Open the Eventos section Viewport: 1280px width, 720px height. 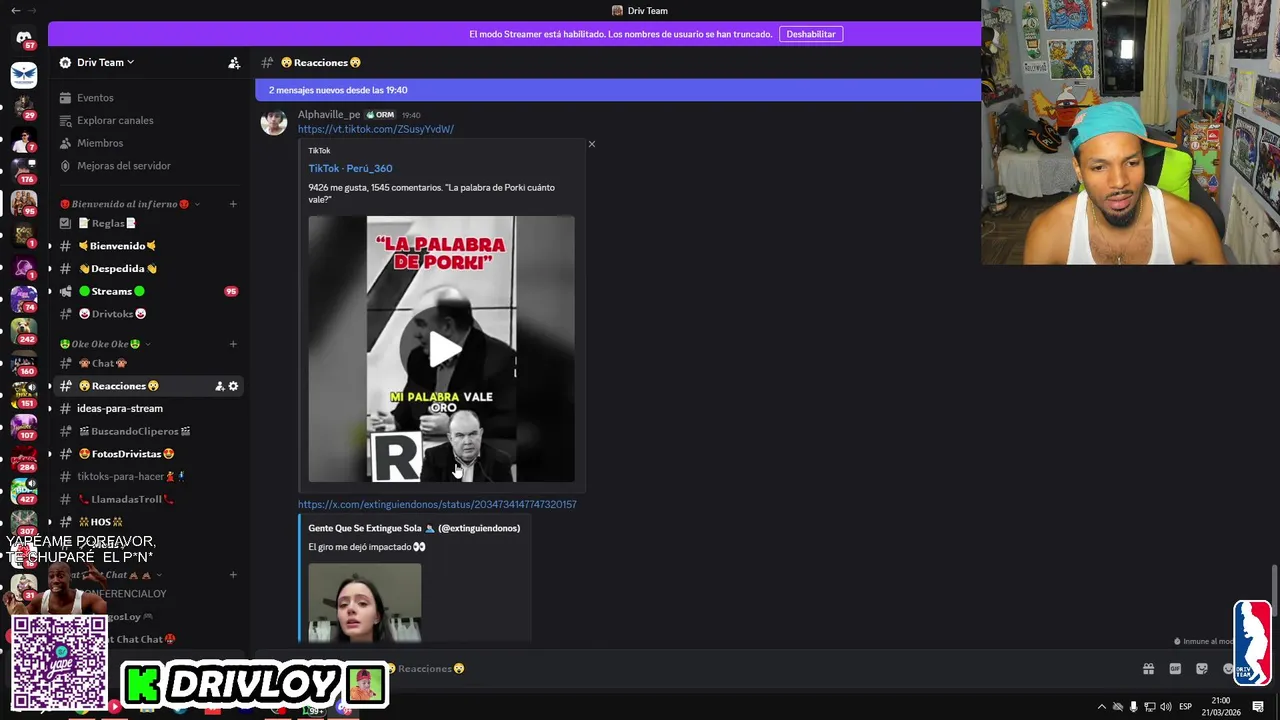pos(95,98)
